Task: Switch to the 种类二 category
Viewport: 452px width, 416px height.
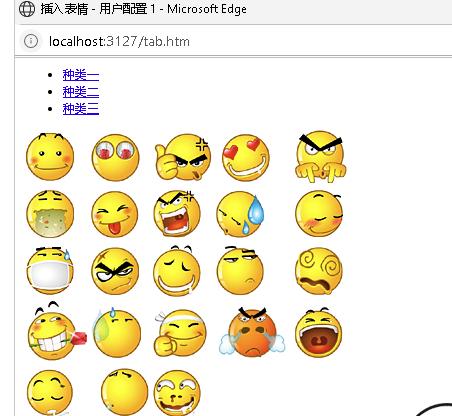Action: click(x=81, y=92)
